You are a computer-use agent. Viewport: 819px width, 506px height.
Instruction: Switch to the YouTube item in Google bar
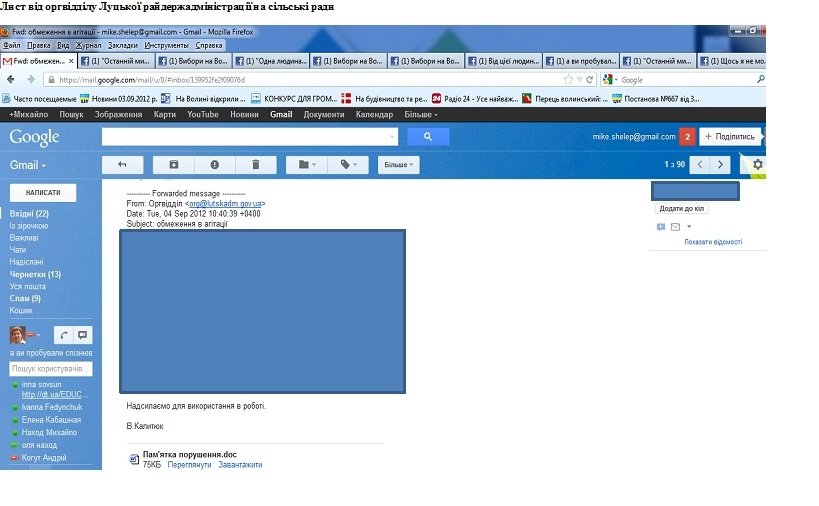[x=202, y=115]
